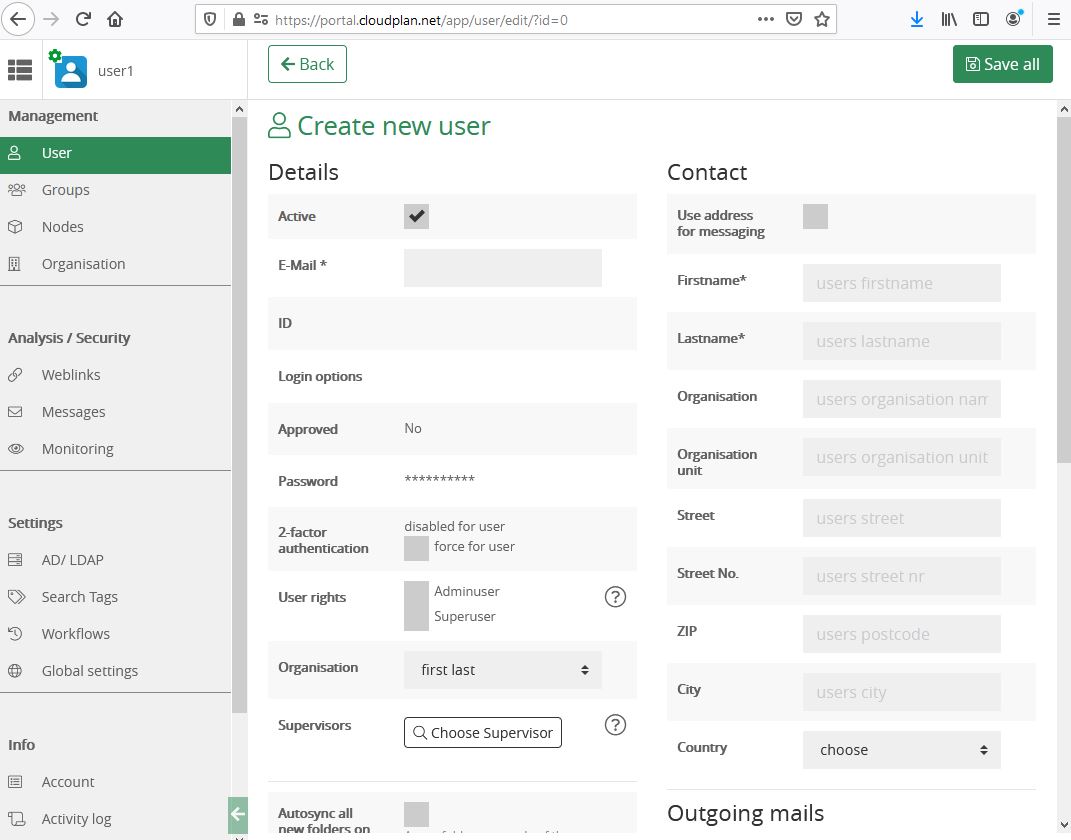Enable force 2-factor authentication for user
This screenshot has height=840, width=1071.
(x=416, y=546)
